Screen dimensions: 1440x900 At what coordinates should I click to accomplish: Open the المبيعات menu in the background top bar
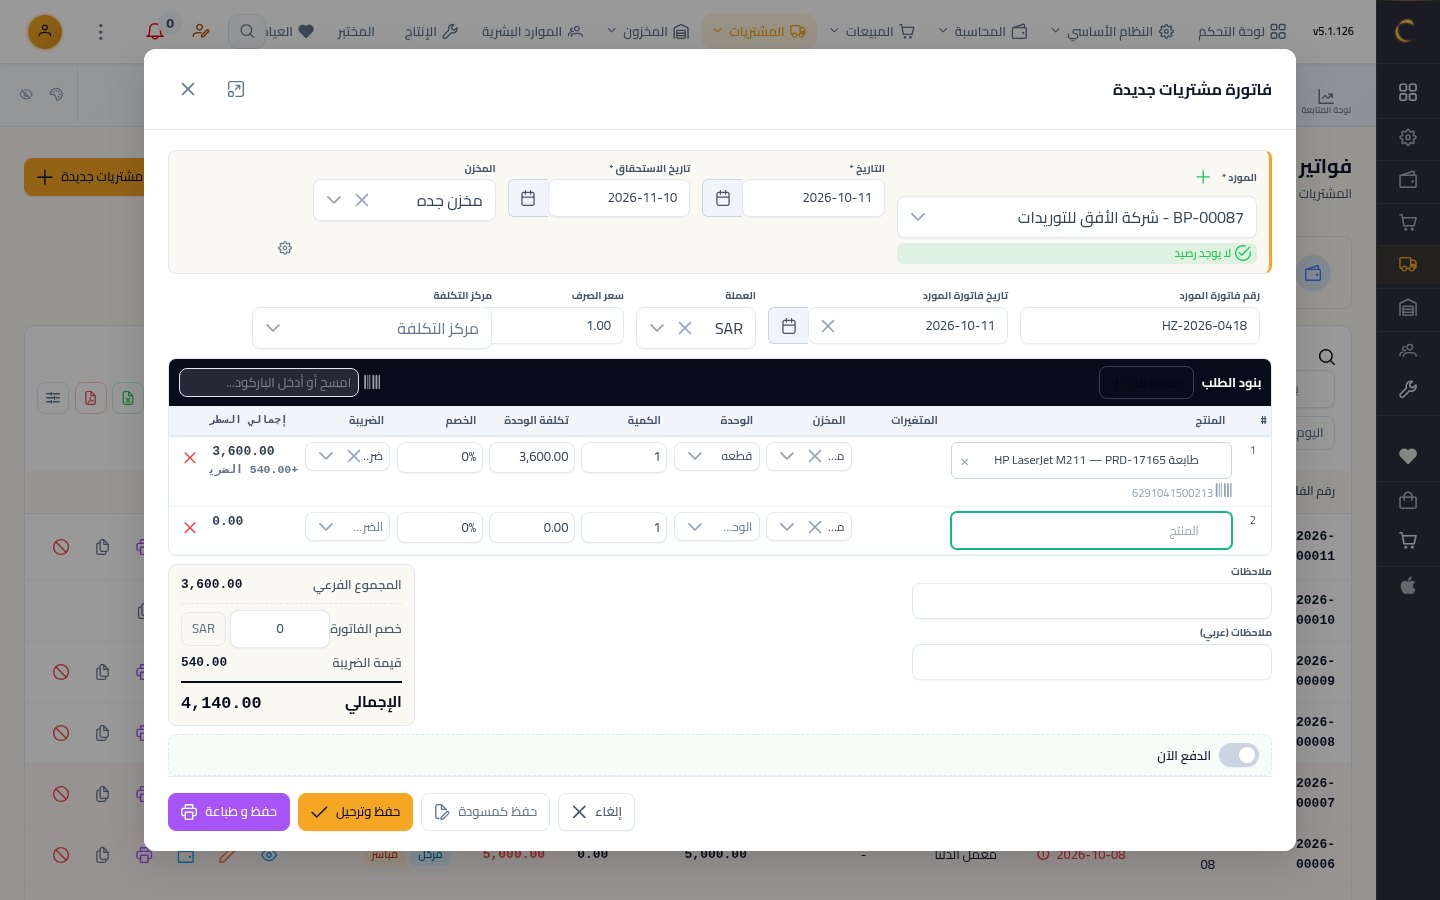tap(873, 32)
